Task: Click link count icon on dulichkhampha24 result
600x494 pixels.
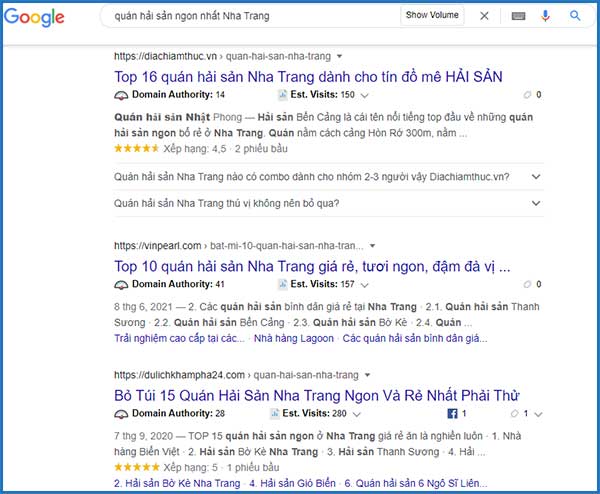Action: coord(514,414)
